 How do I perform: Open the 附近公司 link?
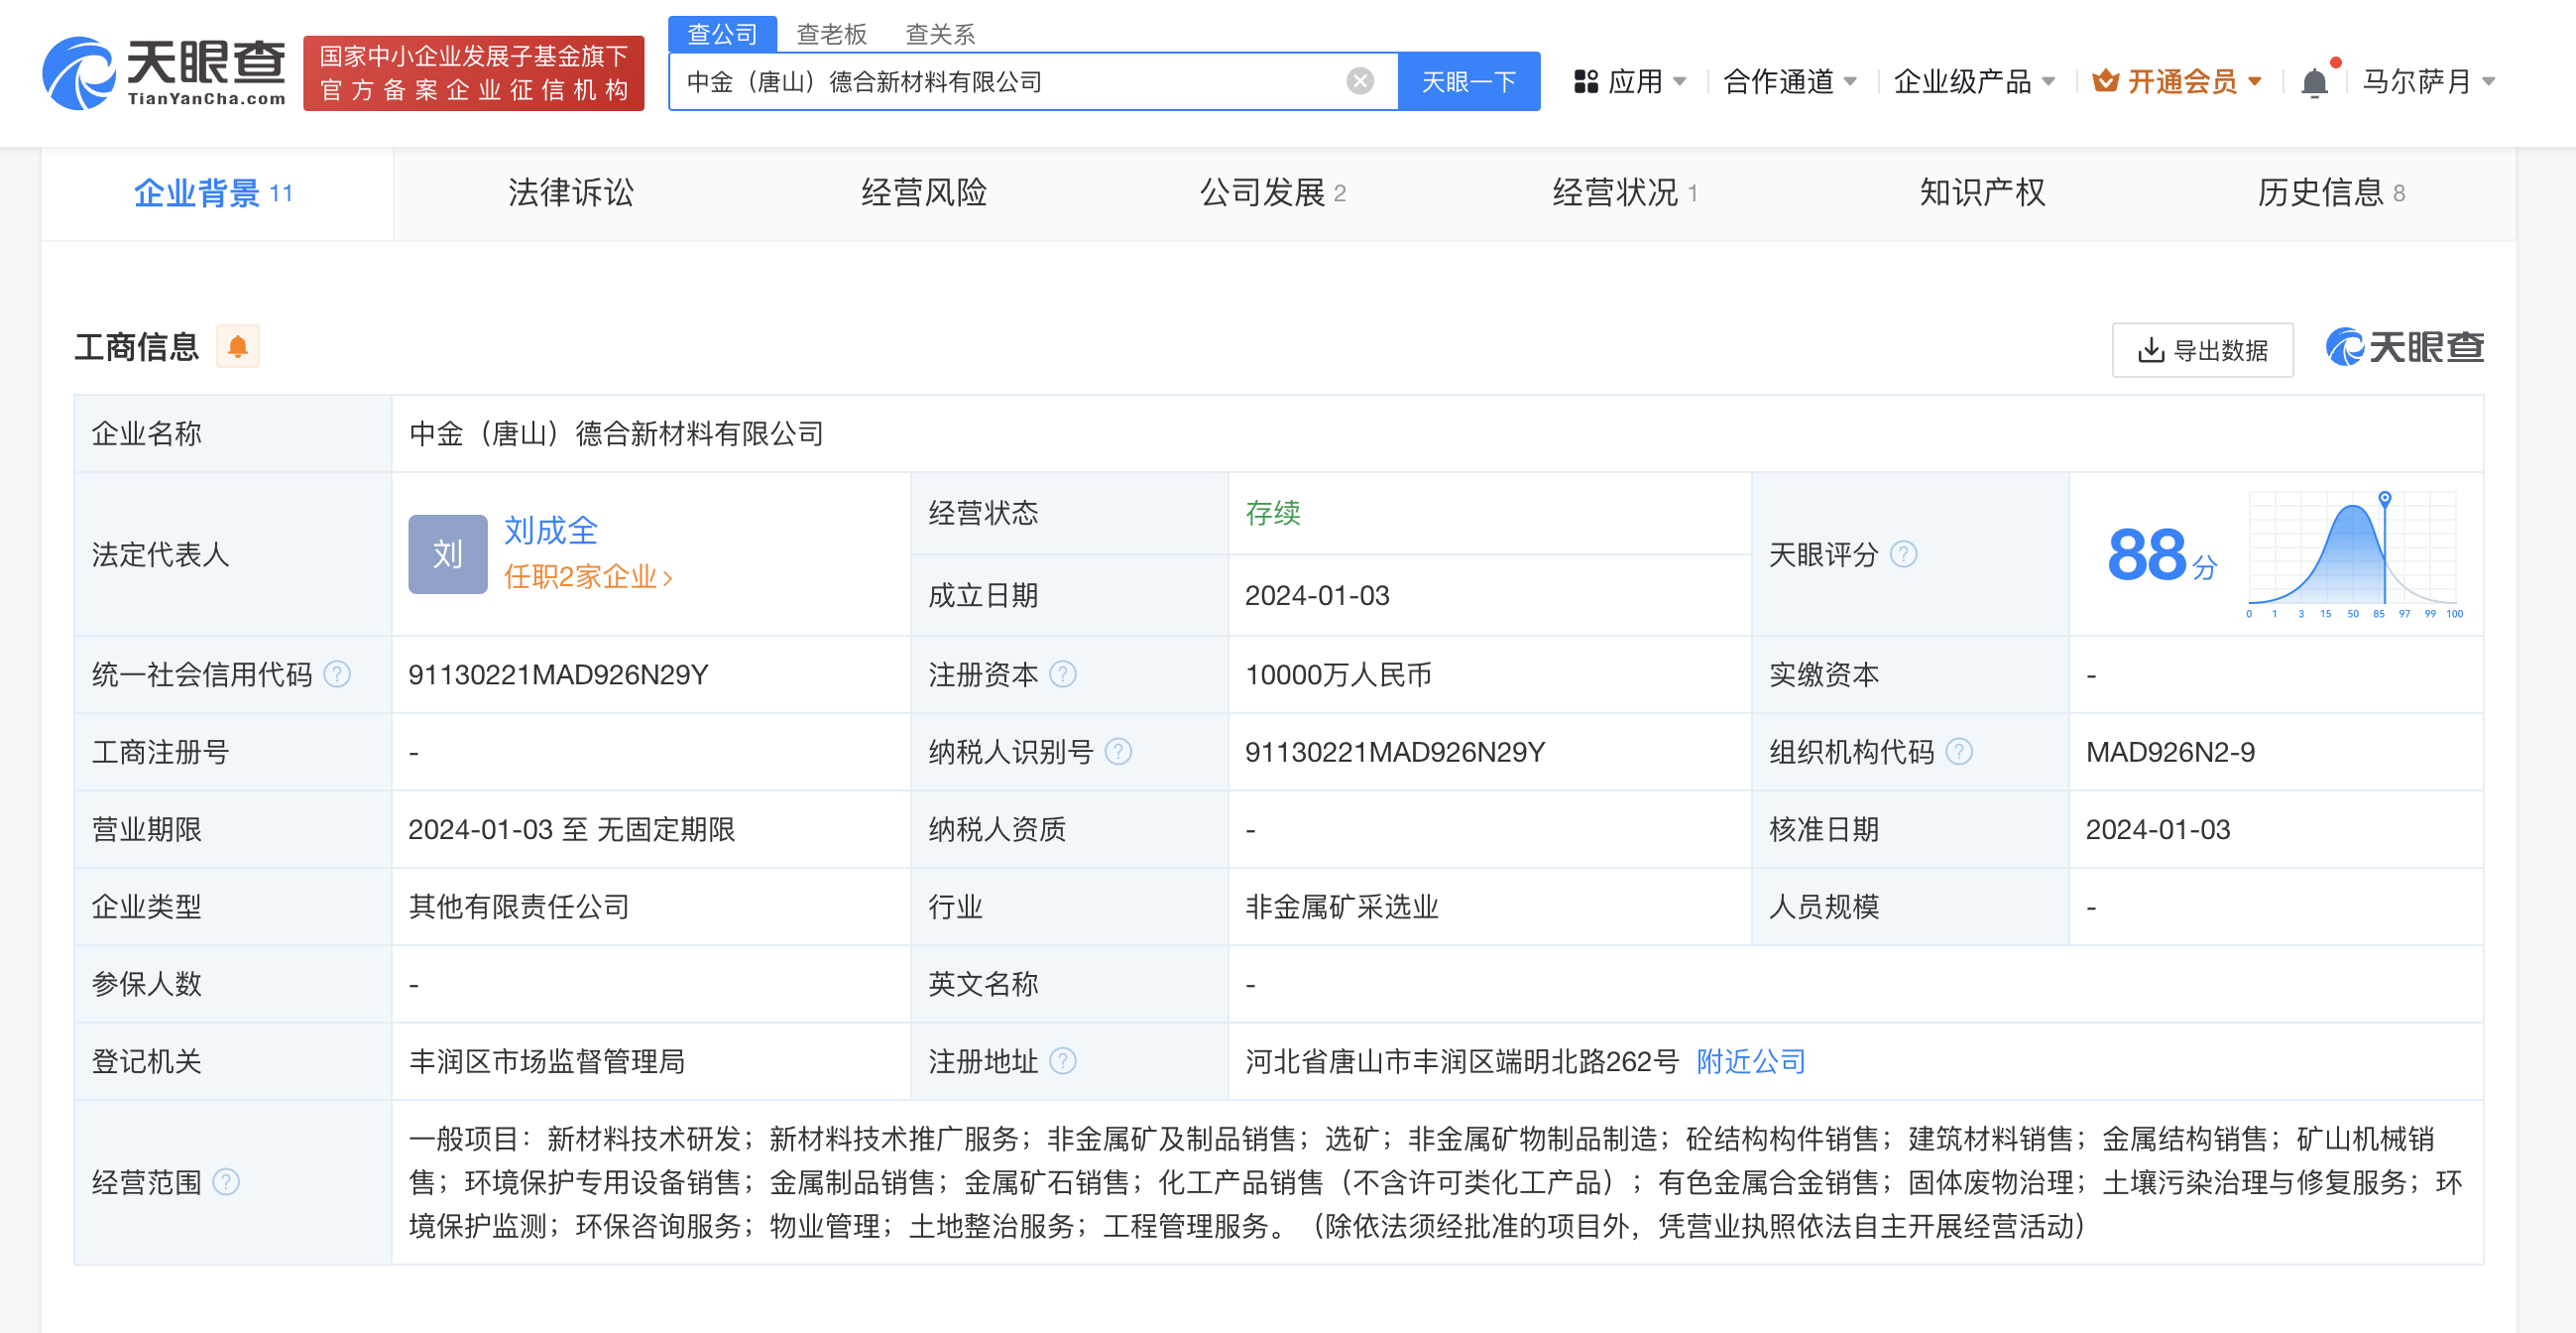point(1750,1061)
